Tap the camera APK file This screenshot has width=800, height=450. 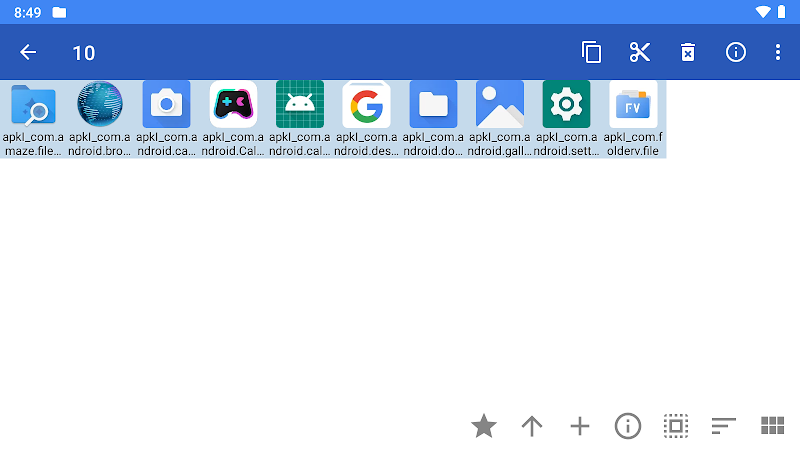tap(167, 118)
